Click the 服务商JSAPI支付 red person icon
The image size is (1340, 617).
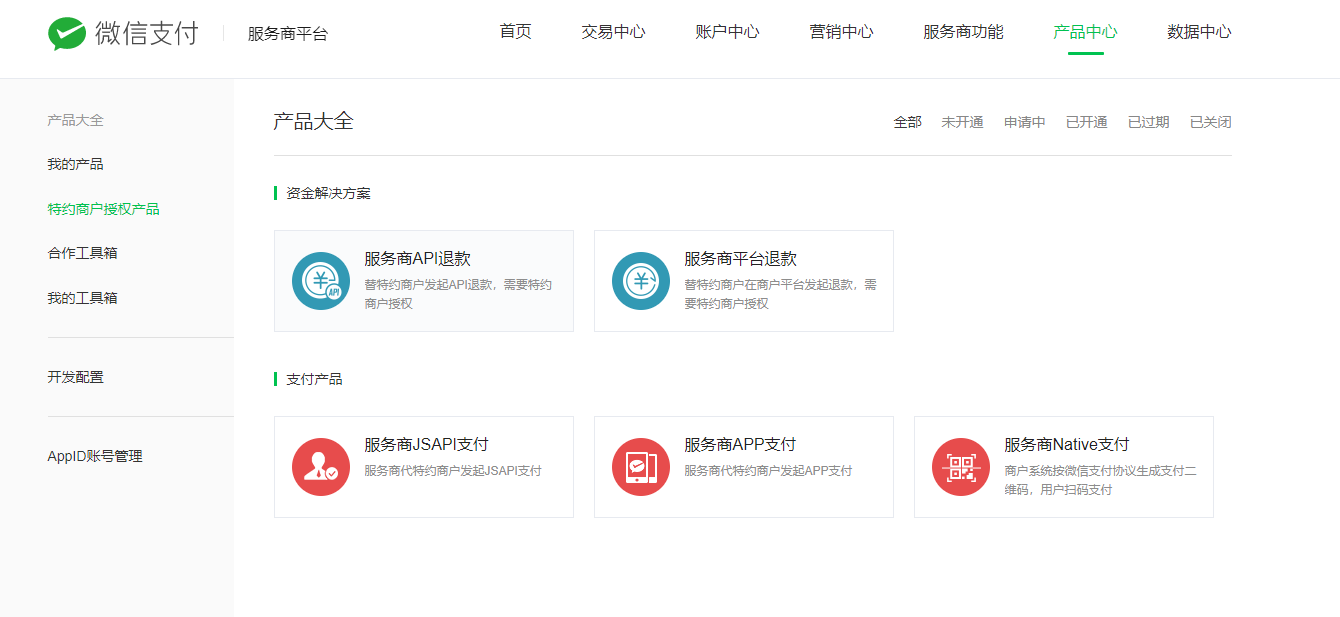tap(321, 467)
